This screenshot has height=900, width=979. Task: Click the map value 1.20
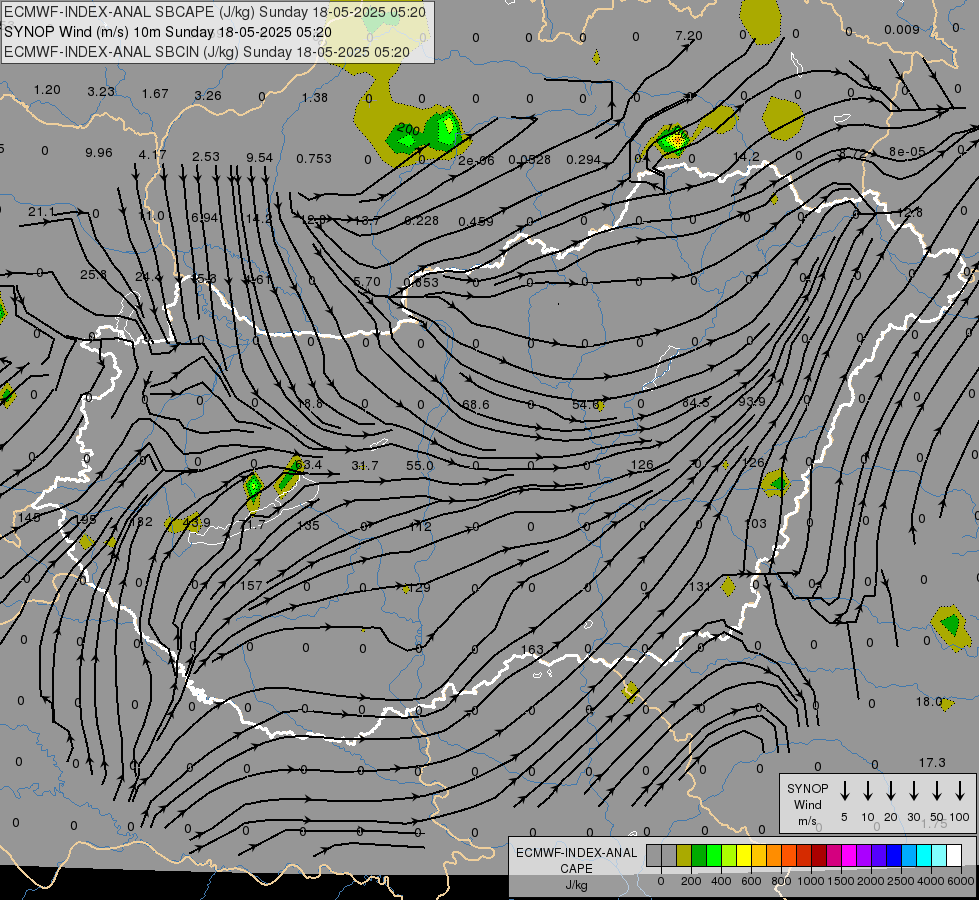47,89
